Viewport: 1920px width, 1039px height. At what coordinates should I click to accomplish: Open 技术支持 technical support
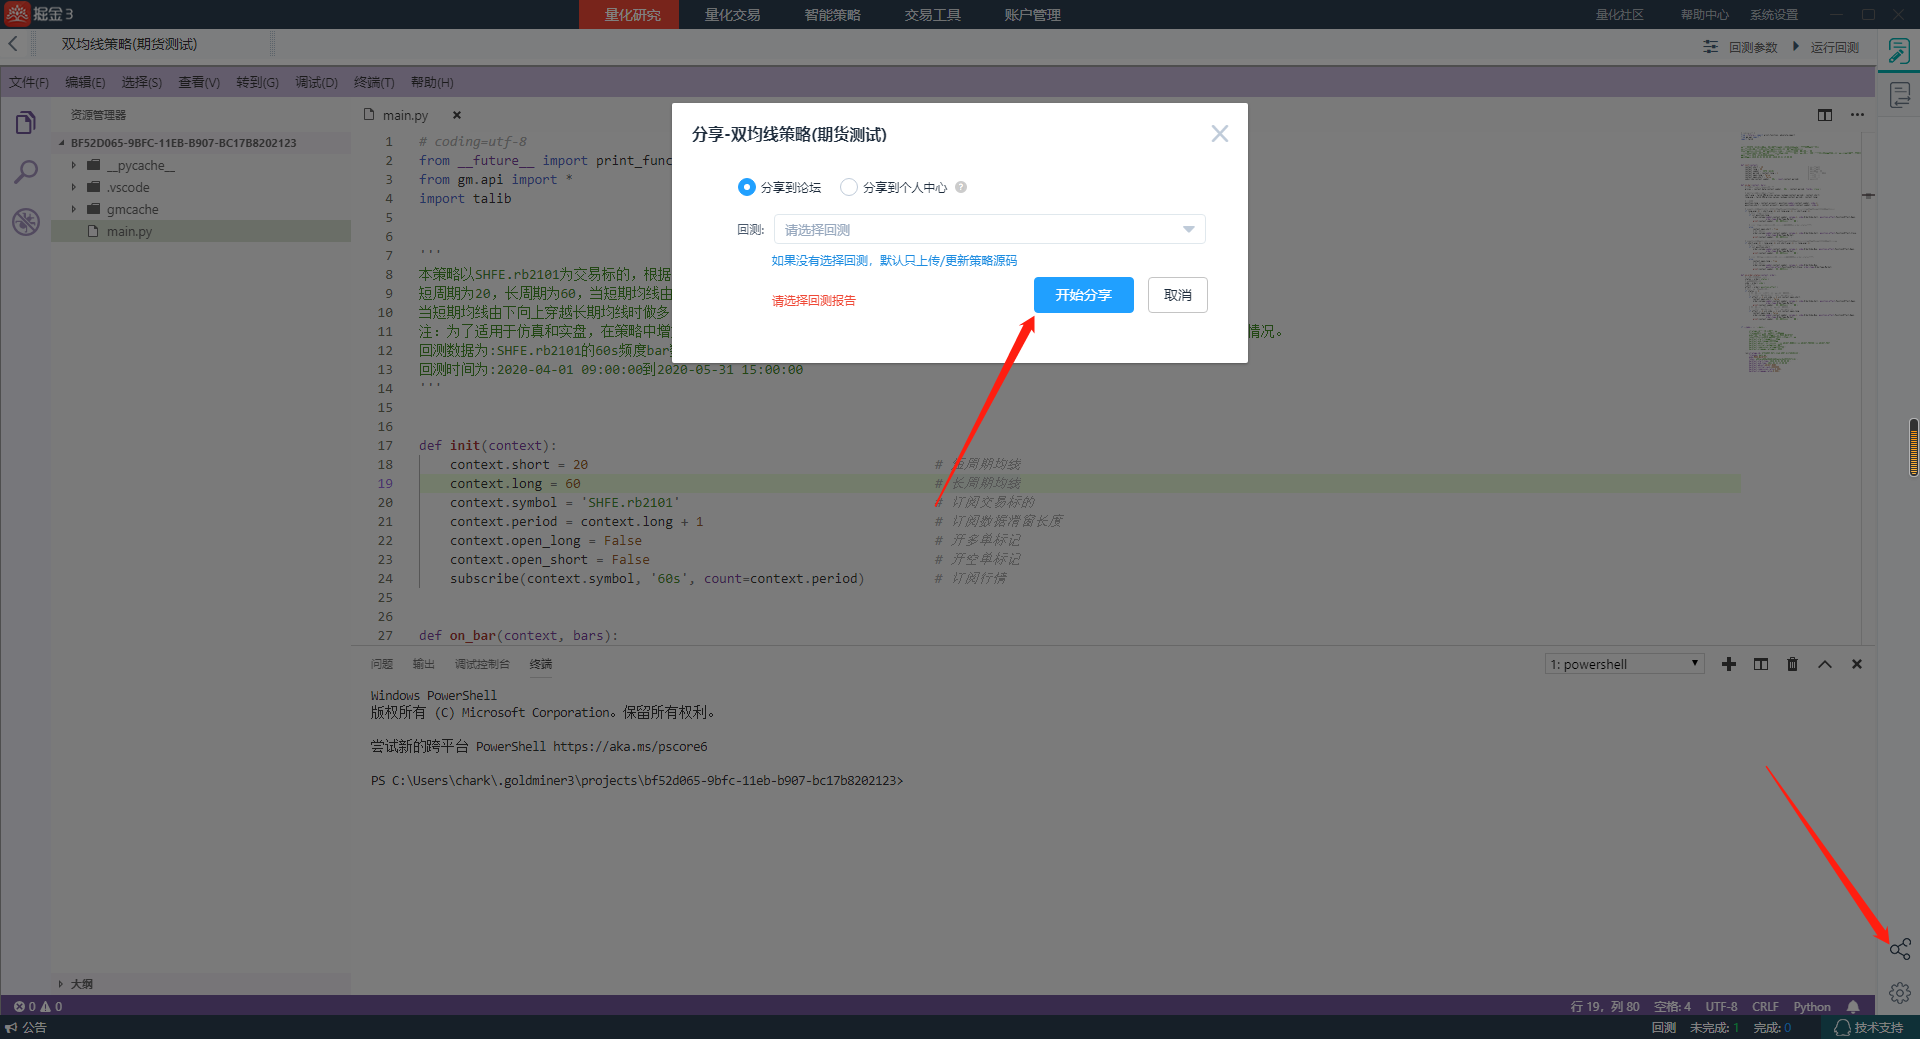pos(1869,1028)
